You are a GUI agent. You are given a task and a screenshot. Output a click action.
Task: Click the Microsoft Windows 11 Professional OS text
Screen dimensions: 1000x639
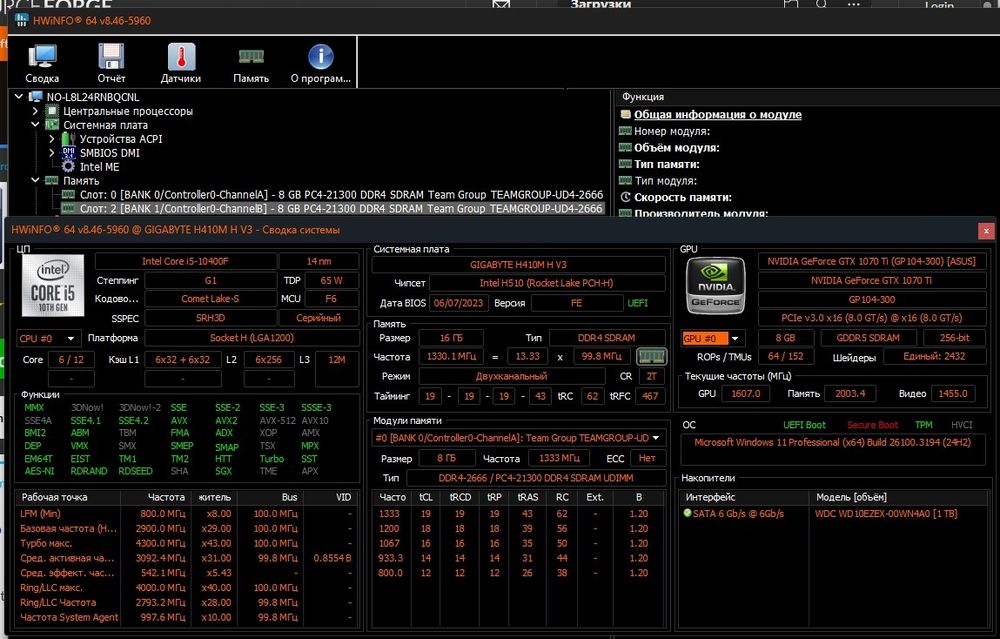pos(832,442)
